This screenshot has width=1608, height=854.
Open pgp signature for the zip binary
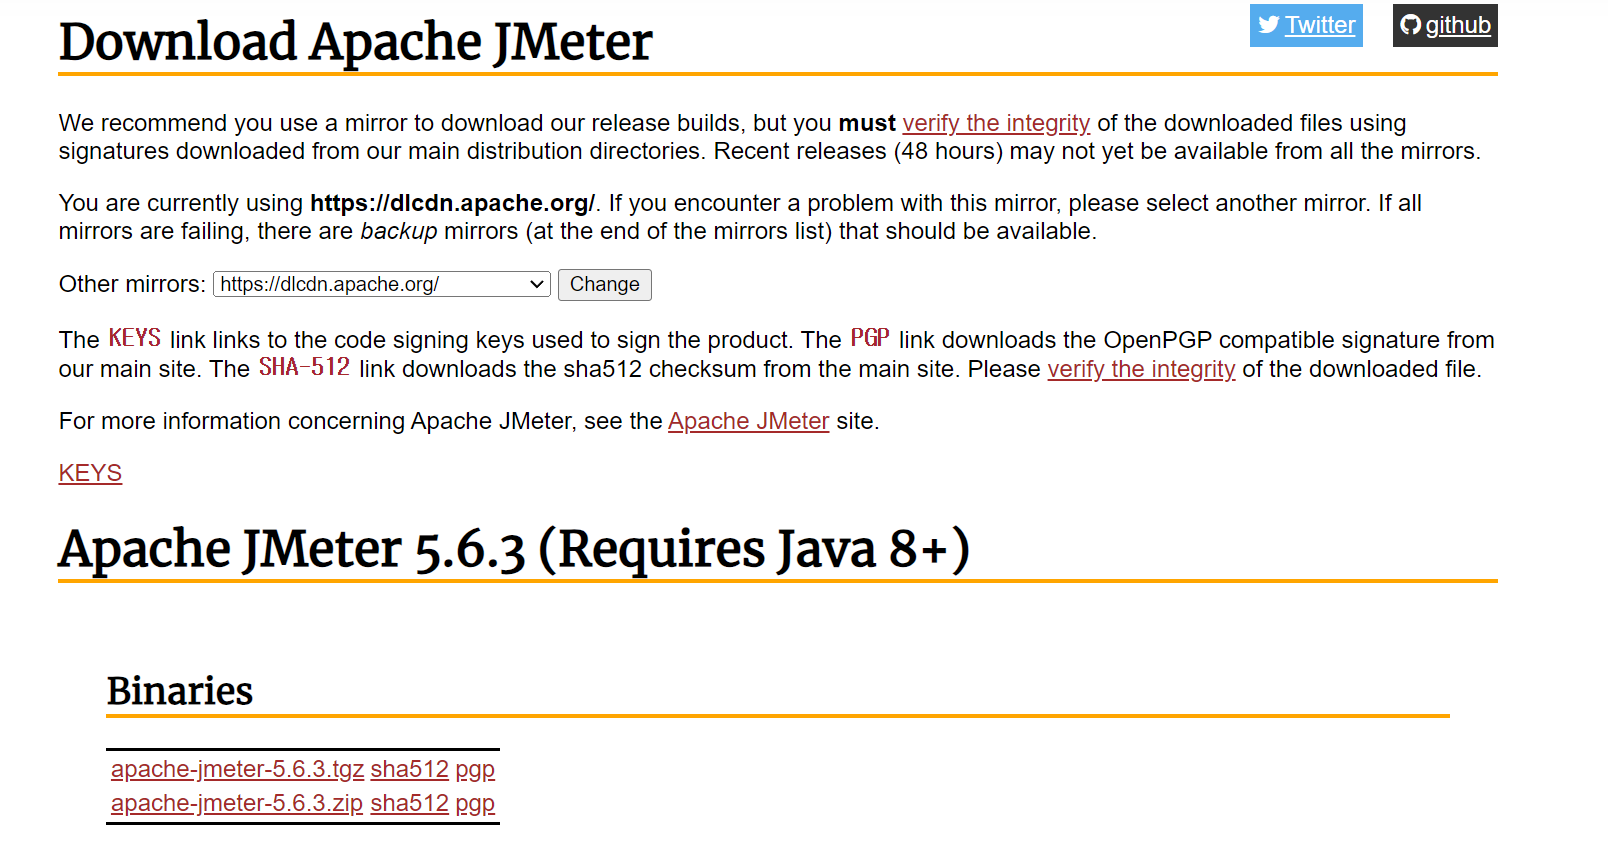pos(475,804)
